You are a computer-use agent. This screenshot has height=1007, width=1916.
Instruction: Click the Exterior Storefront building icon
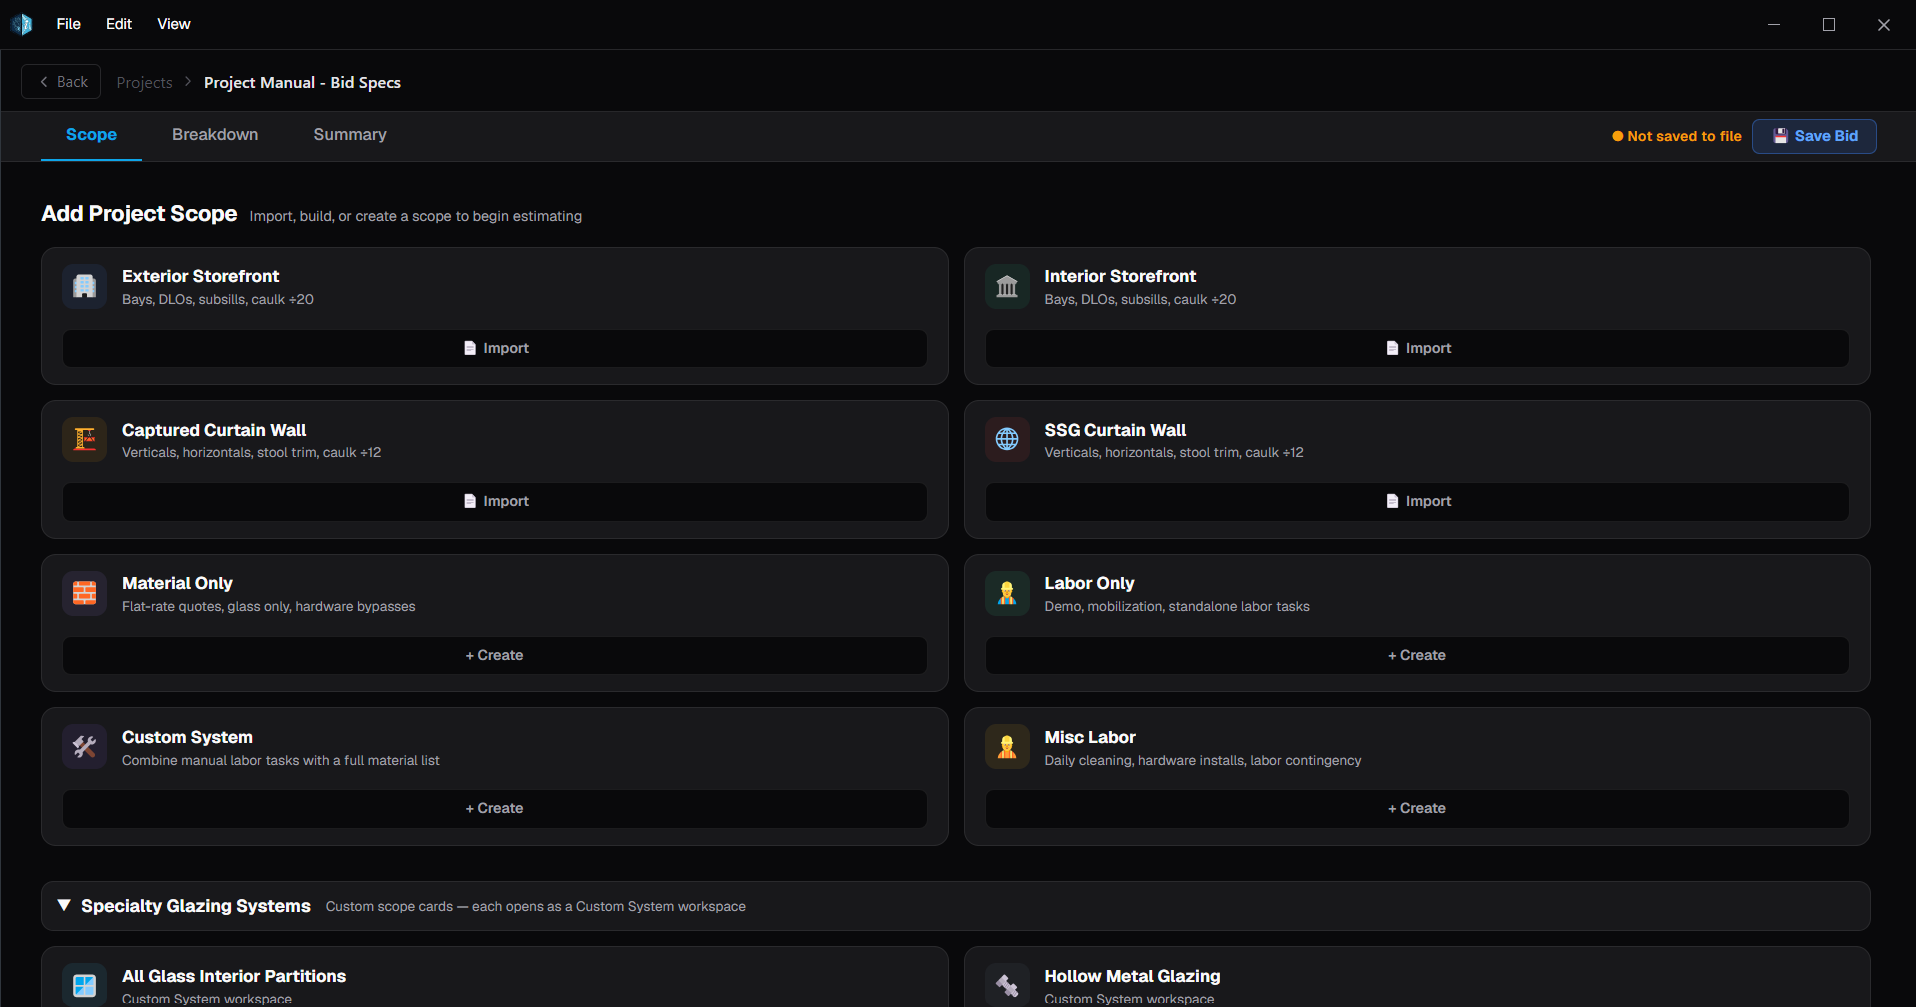coord(85,287)
